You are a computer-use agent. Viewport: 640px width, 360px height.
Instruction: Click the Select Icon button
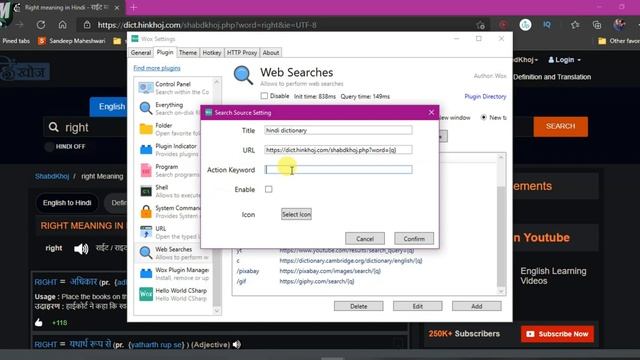tap(296, 214)
